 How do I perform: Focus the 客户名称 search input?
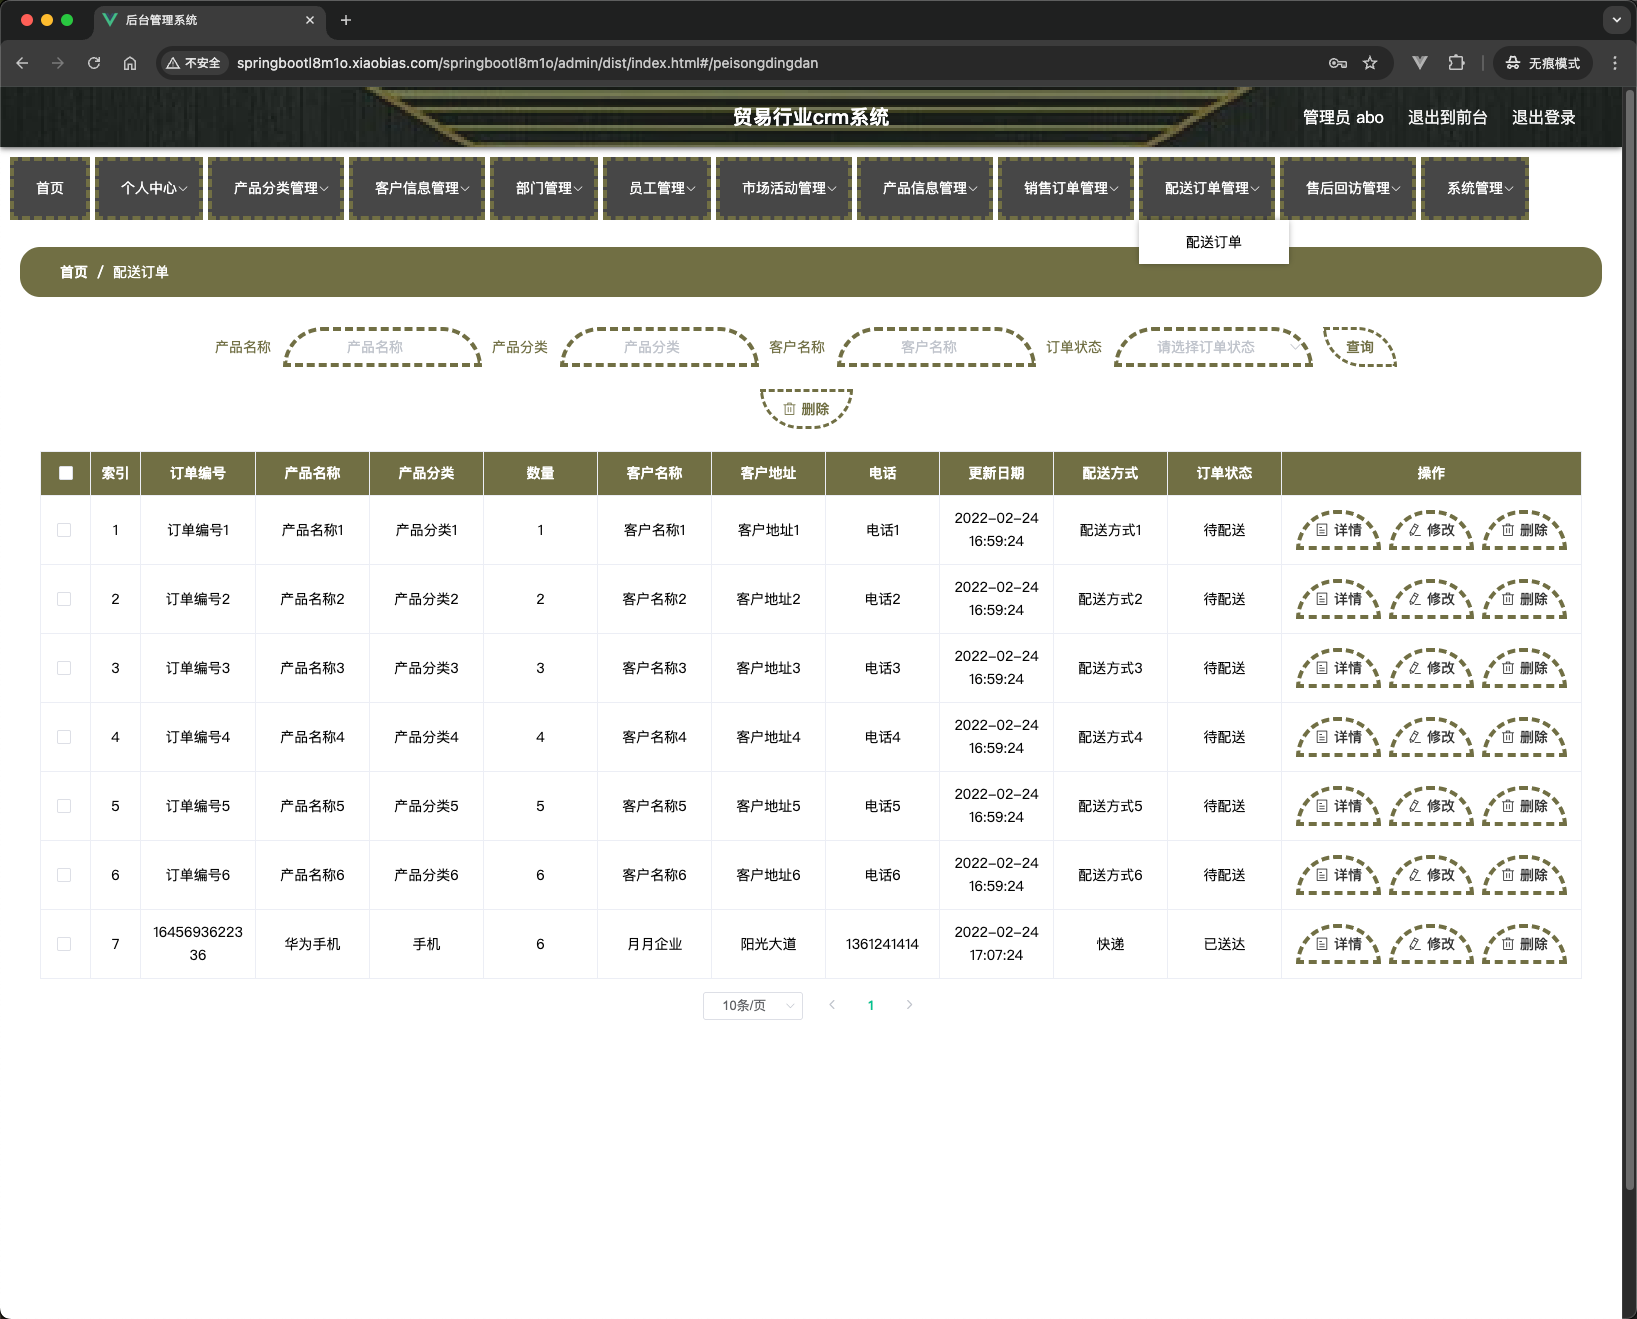click(x=936, y=347)
